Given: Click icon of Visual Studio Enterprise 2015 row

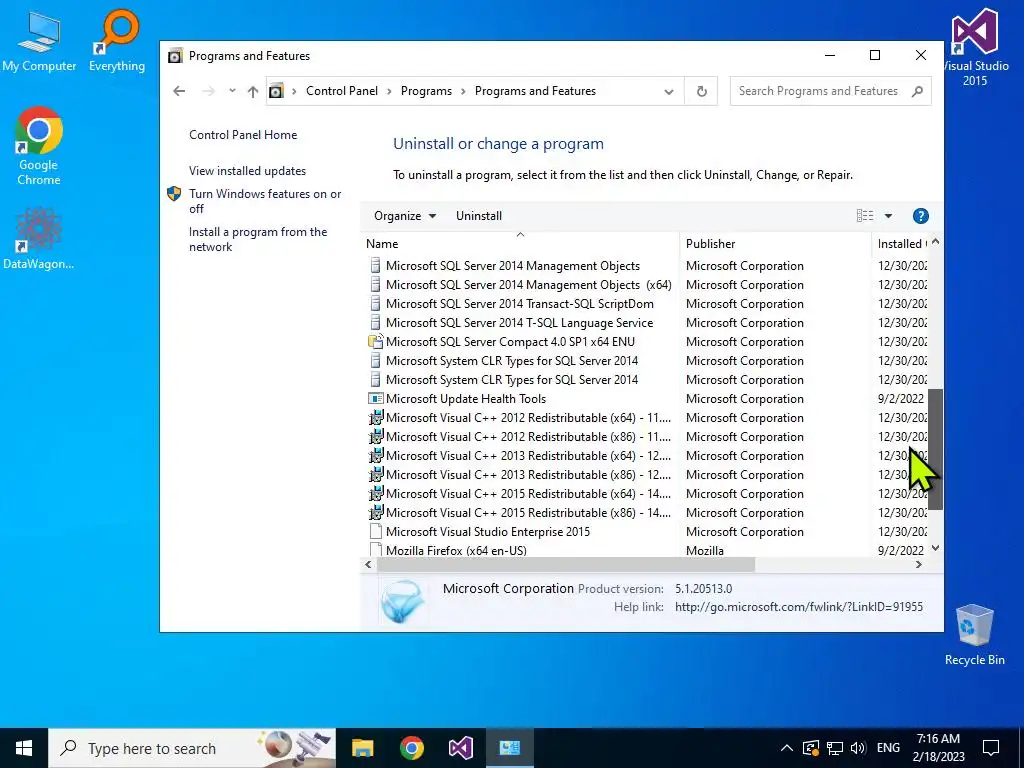Looking at the screenshot, I should click(x=376, y=532).
